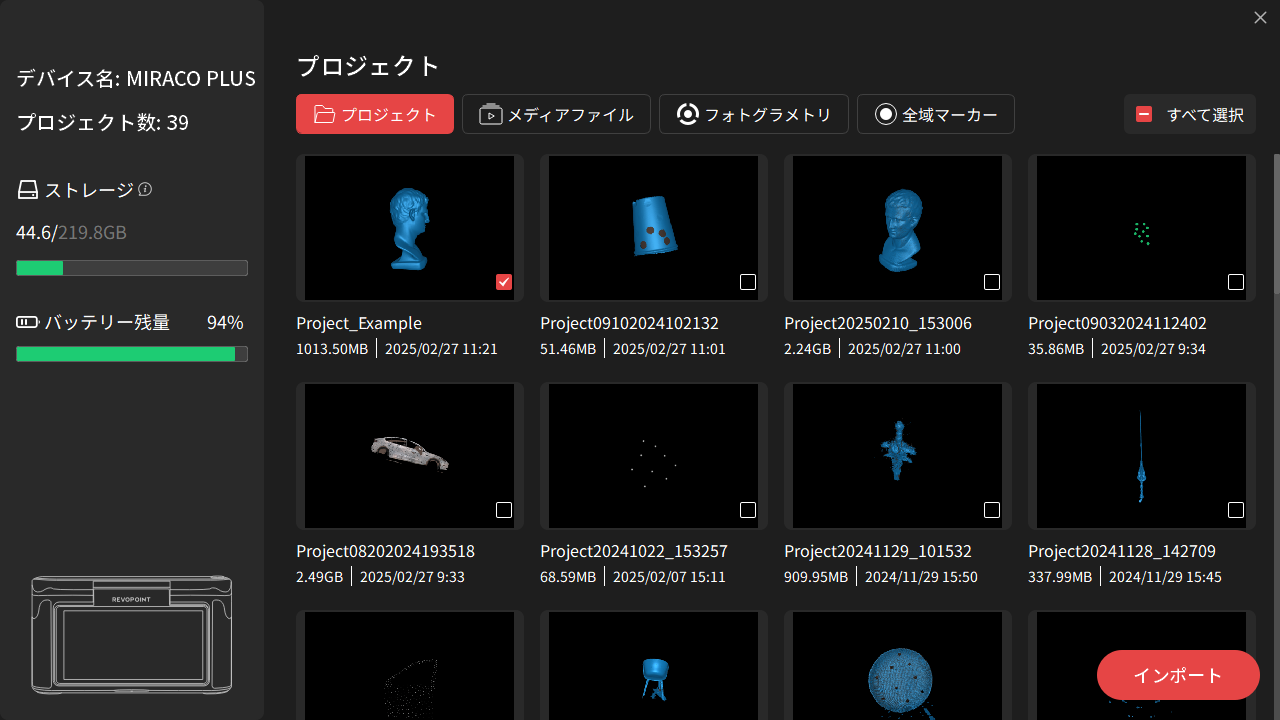The width and height of the screenshot is (1280, 720).
Task: Click the Project20250210_153006 name label
Action: tap(878, 323)
